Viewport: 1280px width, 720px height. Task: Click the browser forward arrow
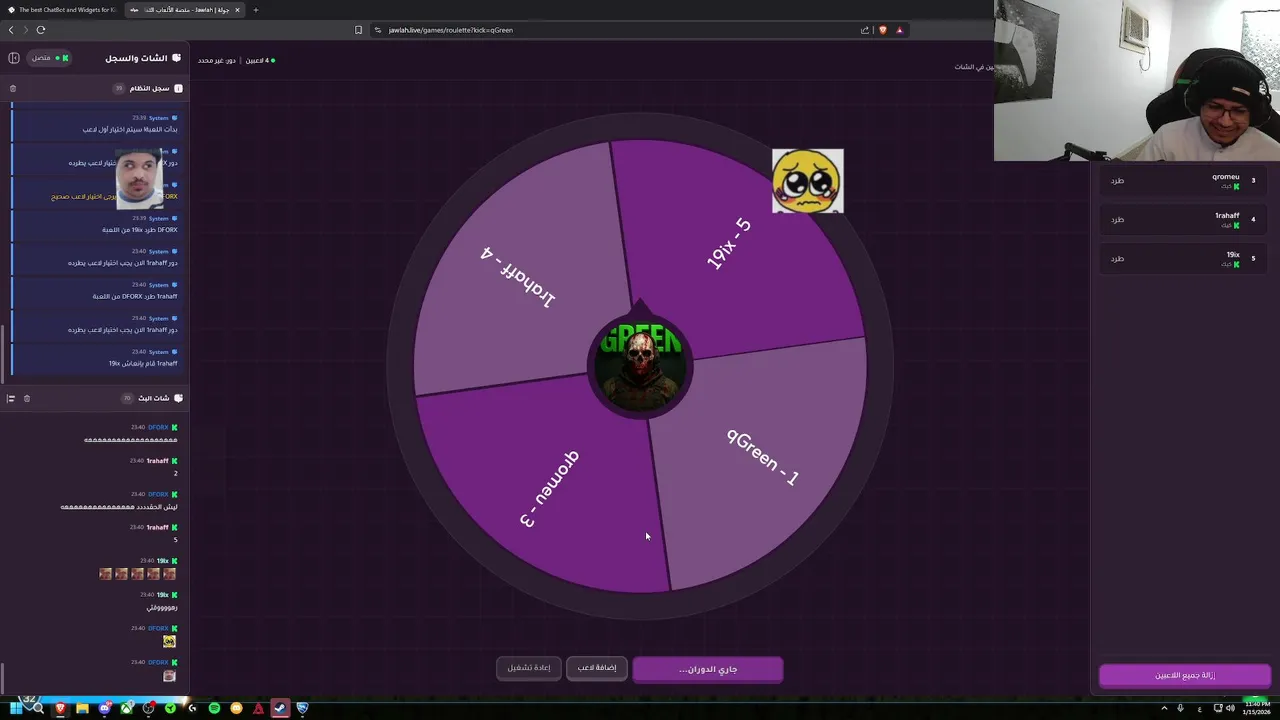[x=25, y=30]
